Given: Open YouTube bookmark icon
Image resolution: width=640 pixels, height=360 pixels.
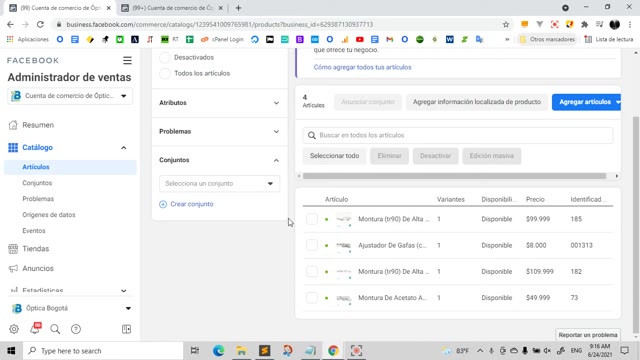Looking at the screenshot, I should coord(360,39).
